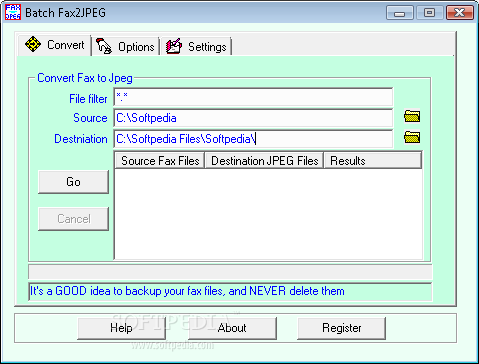Maximize the Batch Fax2JPEG window

(429, 13)
